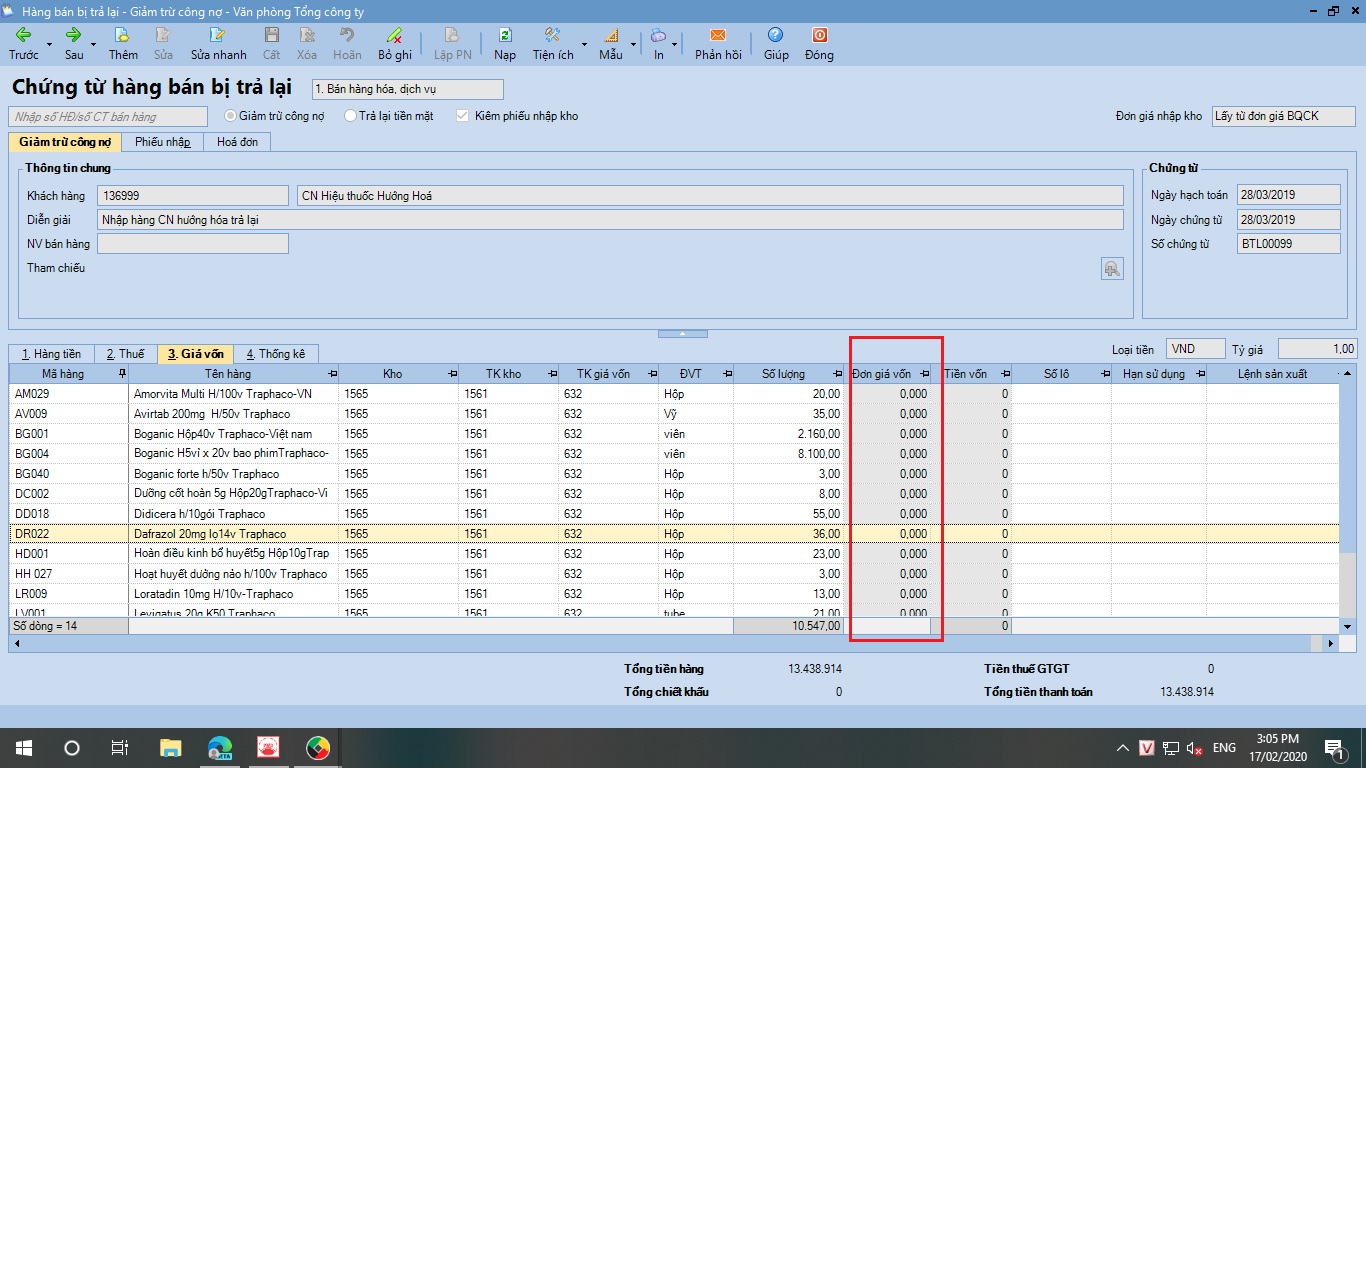Click the Thêm new document icon
The height and width of the screenshot is (1280, 1366).
[x=122, y=35]
